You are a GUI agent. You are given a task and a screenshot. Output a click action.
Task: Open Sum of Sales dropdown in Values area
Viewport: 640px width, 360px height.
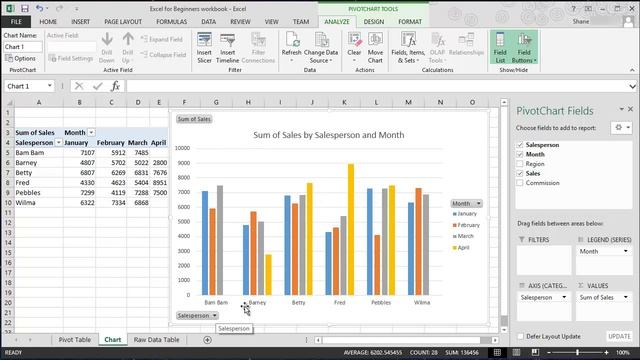click(626, 298)
